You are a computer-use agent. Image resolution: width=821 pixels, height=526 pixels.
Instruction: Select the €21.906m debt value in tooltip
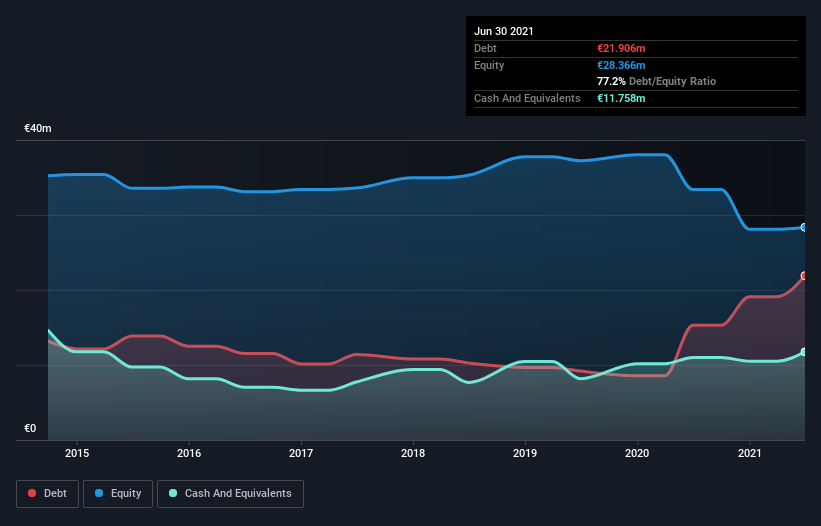click(x=621, y=48)
